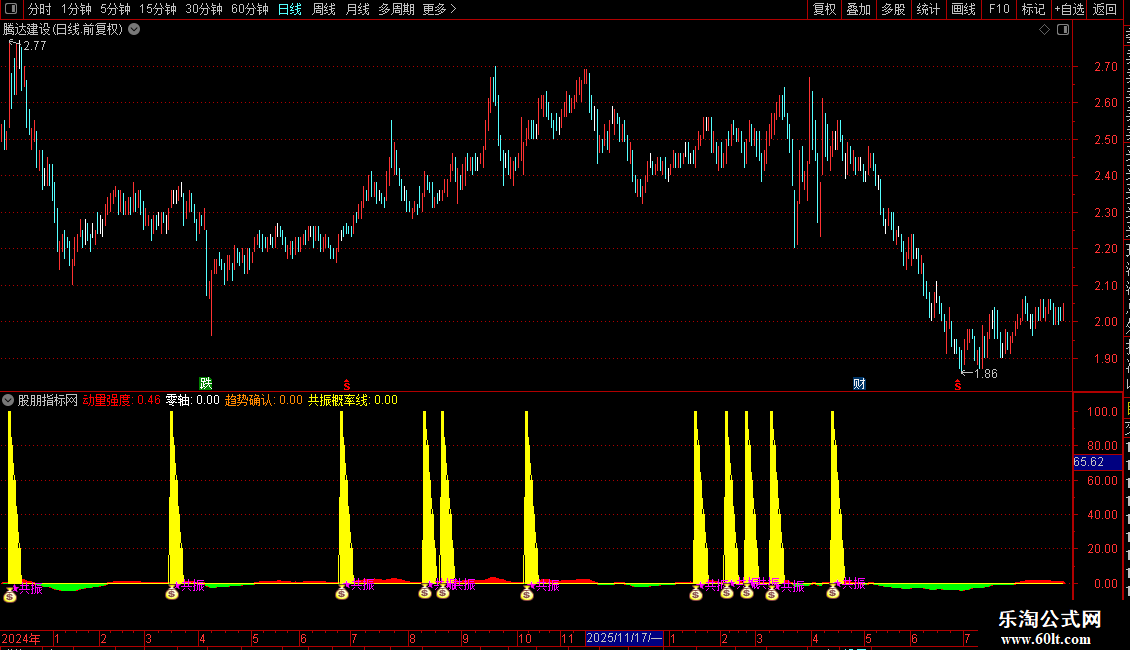Click the 动量强度: 0.46 indicator value
Viewport: 1130px width, 650px height.
(x=122, y=400)
